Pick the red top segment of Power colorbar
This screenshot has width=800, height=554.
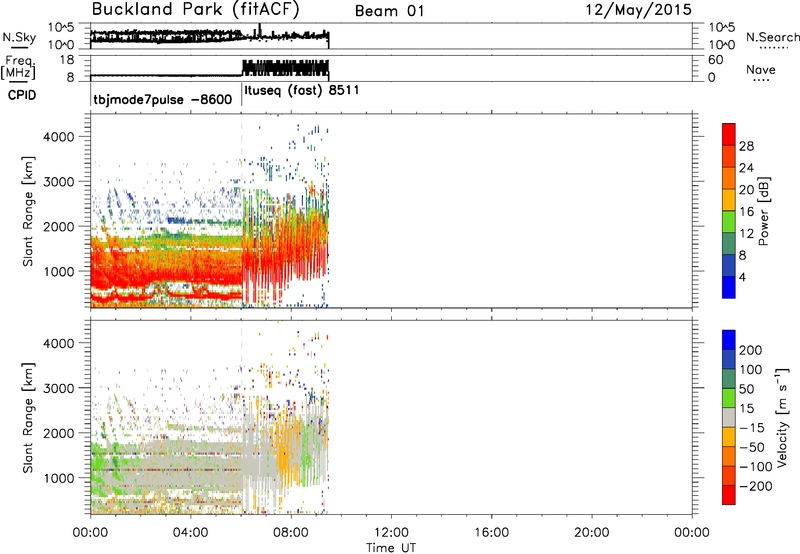pos(729,134)
